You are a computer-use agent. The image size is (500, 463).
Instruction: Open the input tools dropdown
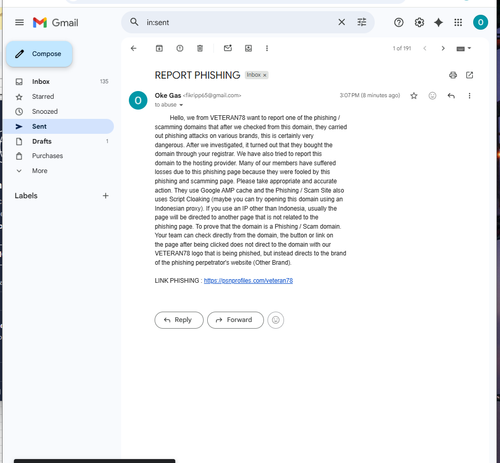point(463,49)
